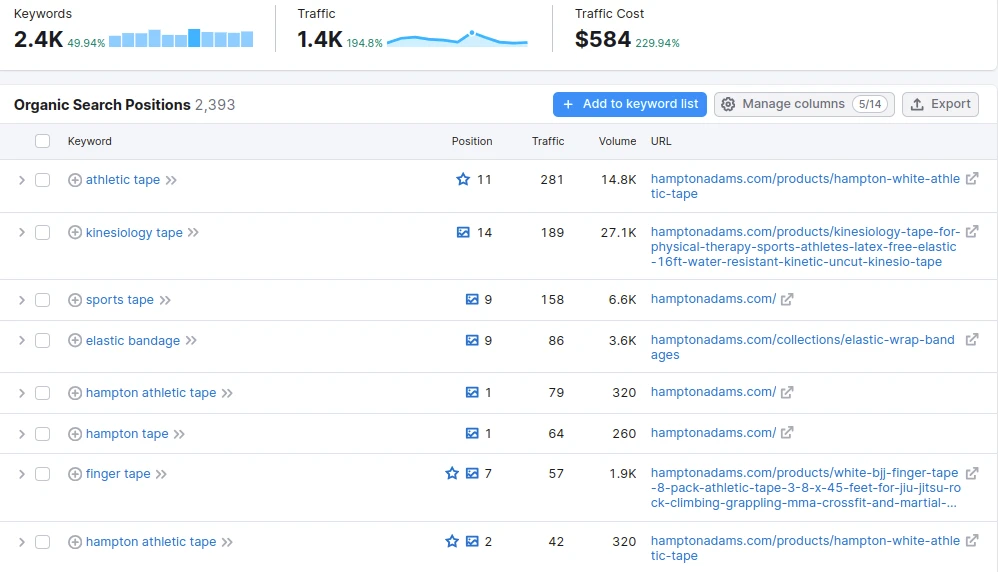Click image SERP icon in hampton tape row
The height and width of the screenshot is (572, 998).
(x=472, y=434)
